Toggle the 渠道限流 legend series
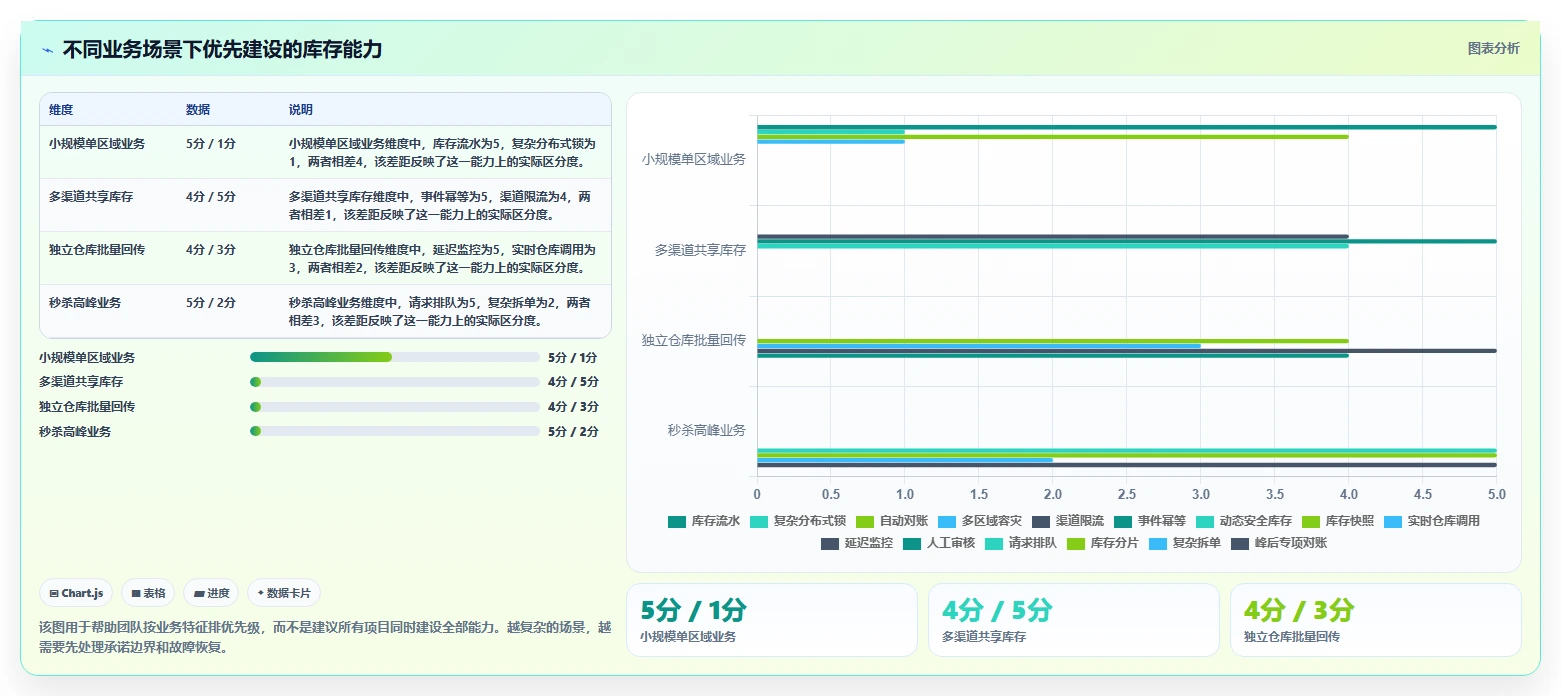 point(1068,521)
